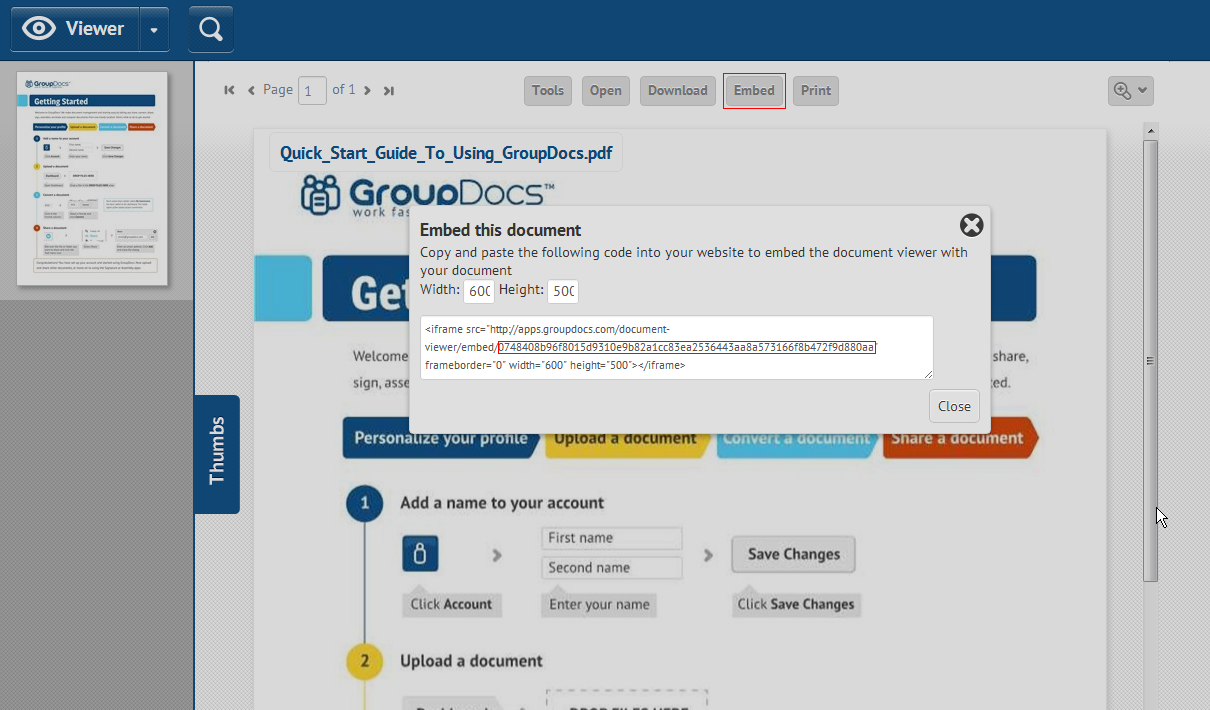The image size is (1210, 710).
Task: Click scrollbar up arrow
Action: pyautogui.click(x=1150, y=131)
